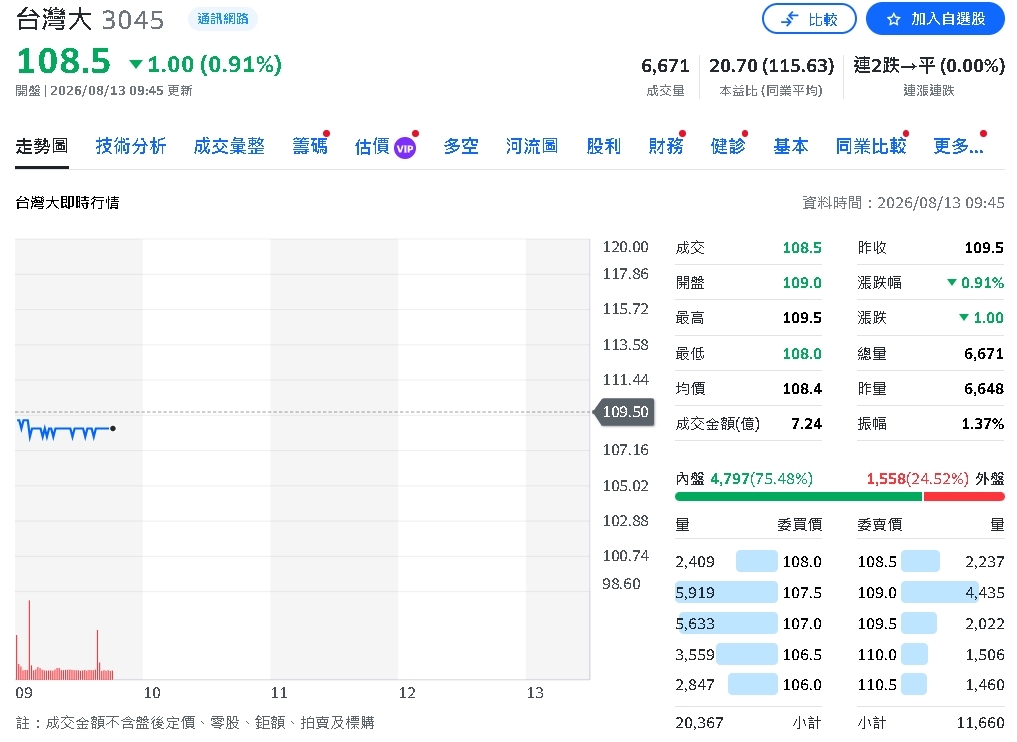Click the 本益比 value 20.70 (115.63)
The image size is (1017, 742).
[x=771, y=66]
